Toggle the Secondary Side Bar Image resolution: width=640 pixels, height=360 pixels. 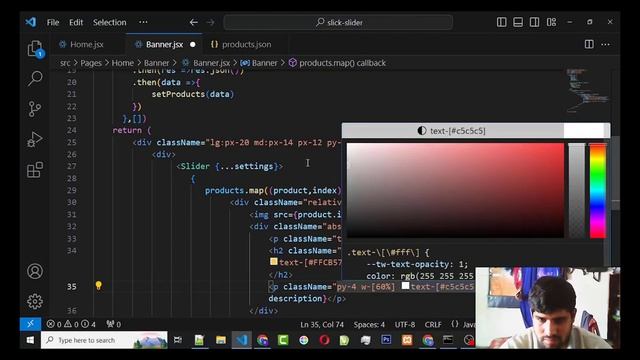[534, 22]
